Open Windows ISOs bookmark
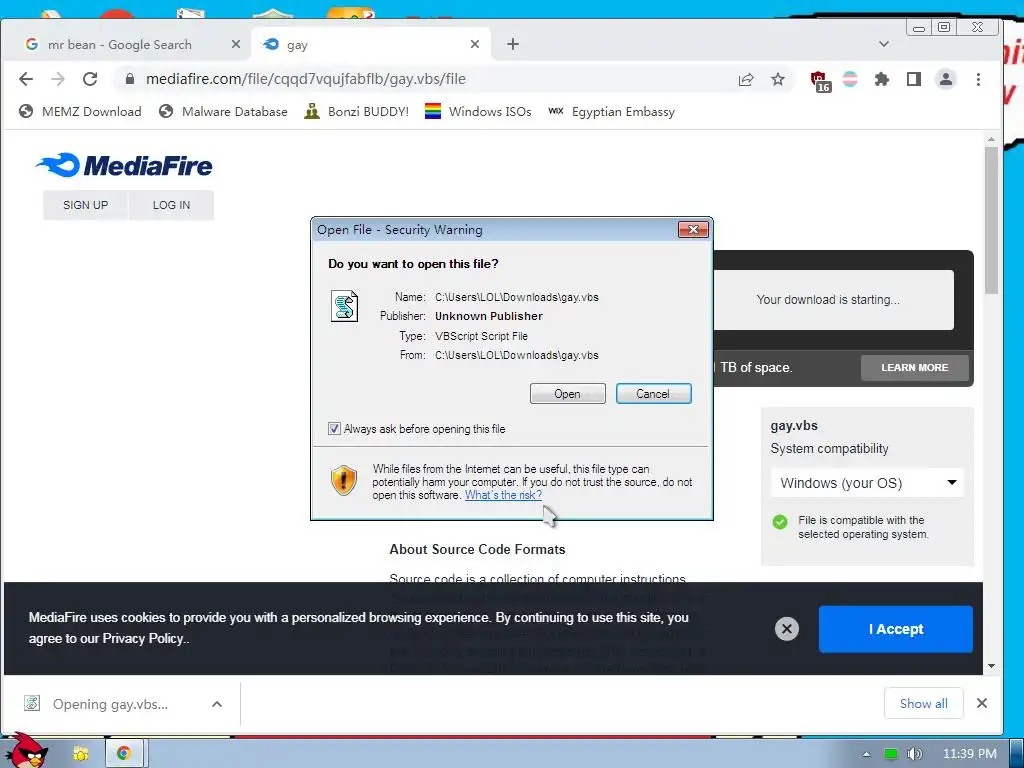Screen dimensions: 1024x768 (x=478, y=112)
